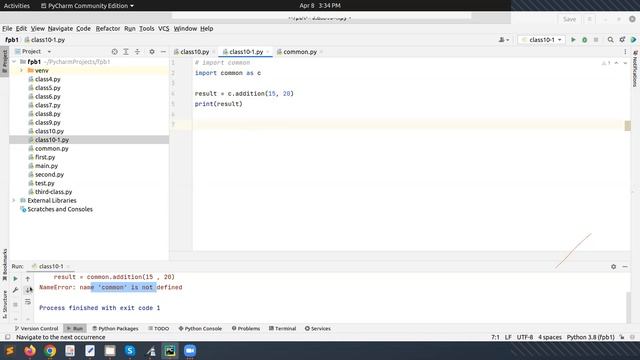Open Project panel options gear
The image size is (640, 360).
click(152, 52)
